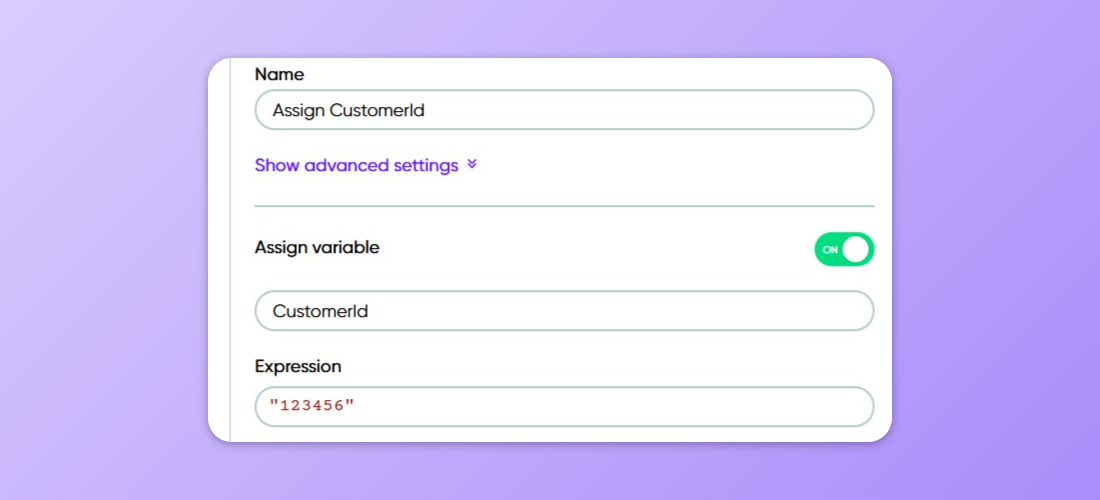Focus the Expression input field
The image size is (1100, 500).
tap(564, 407)
